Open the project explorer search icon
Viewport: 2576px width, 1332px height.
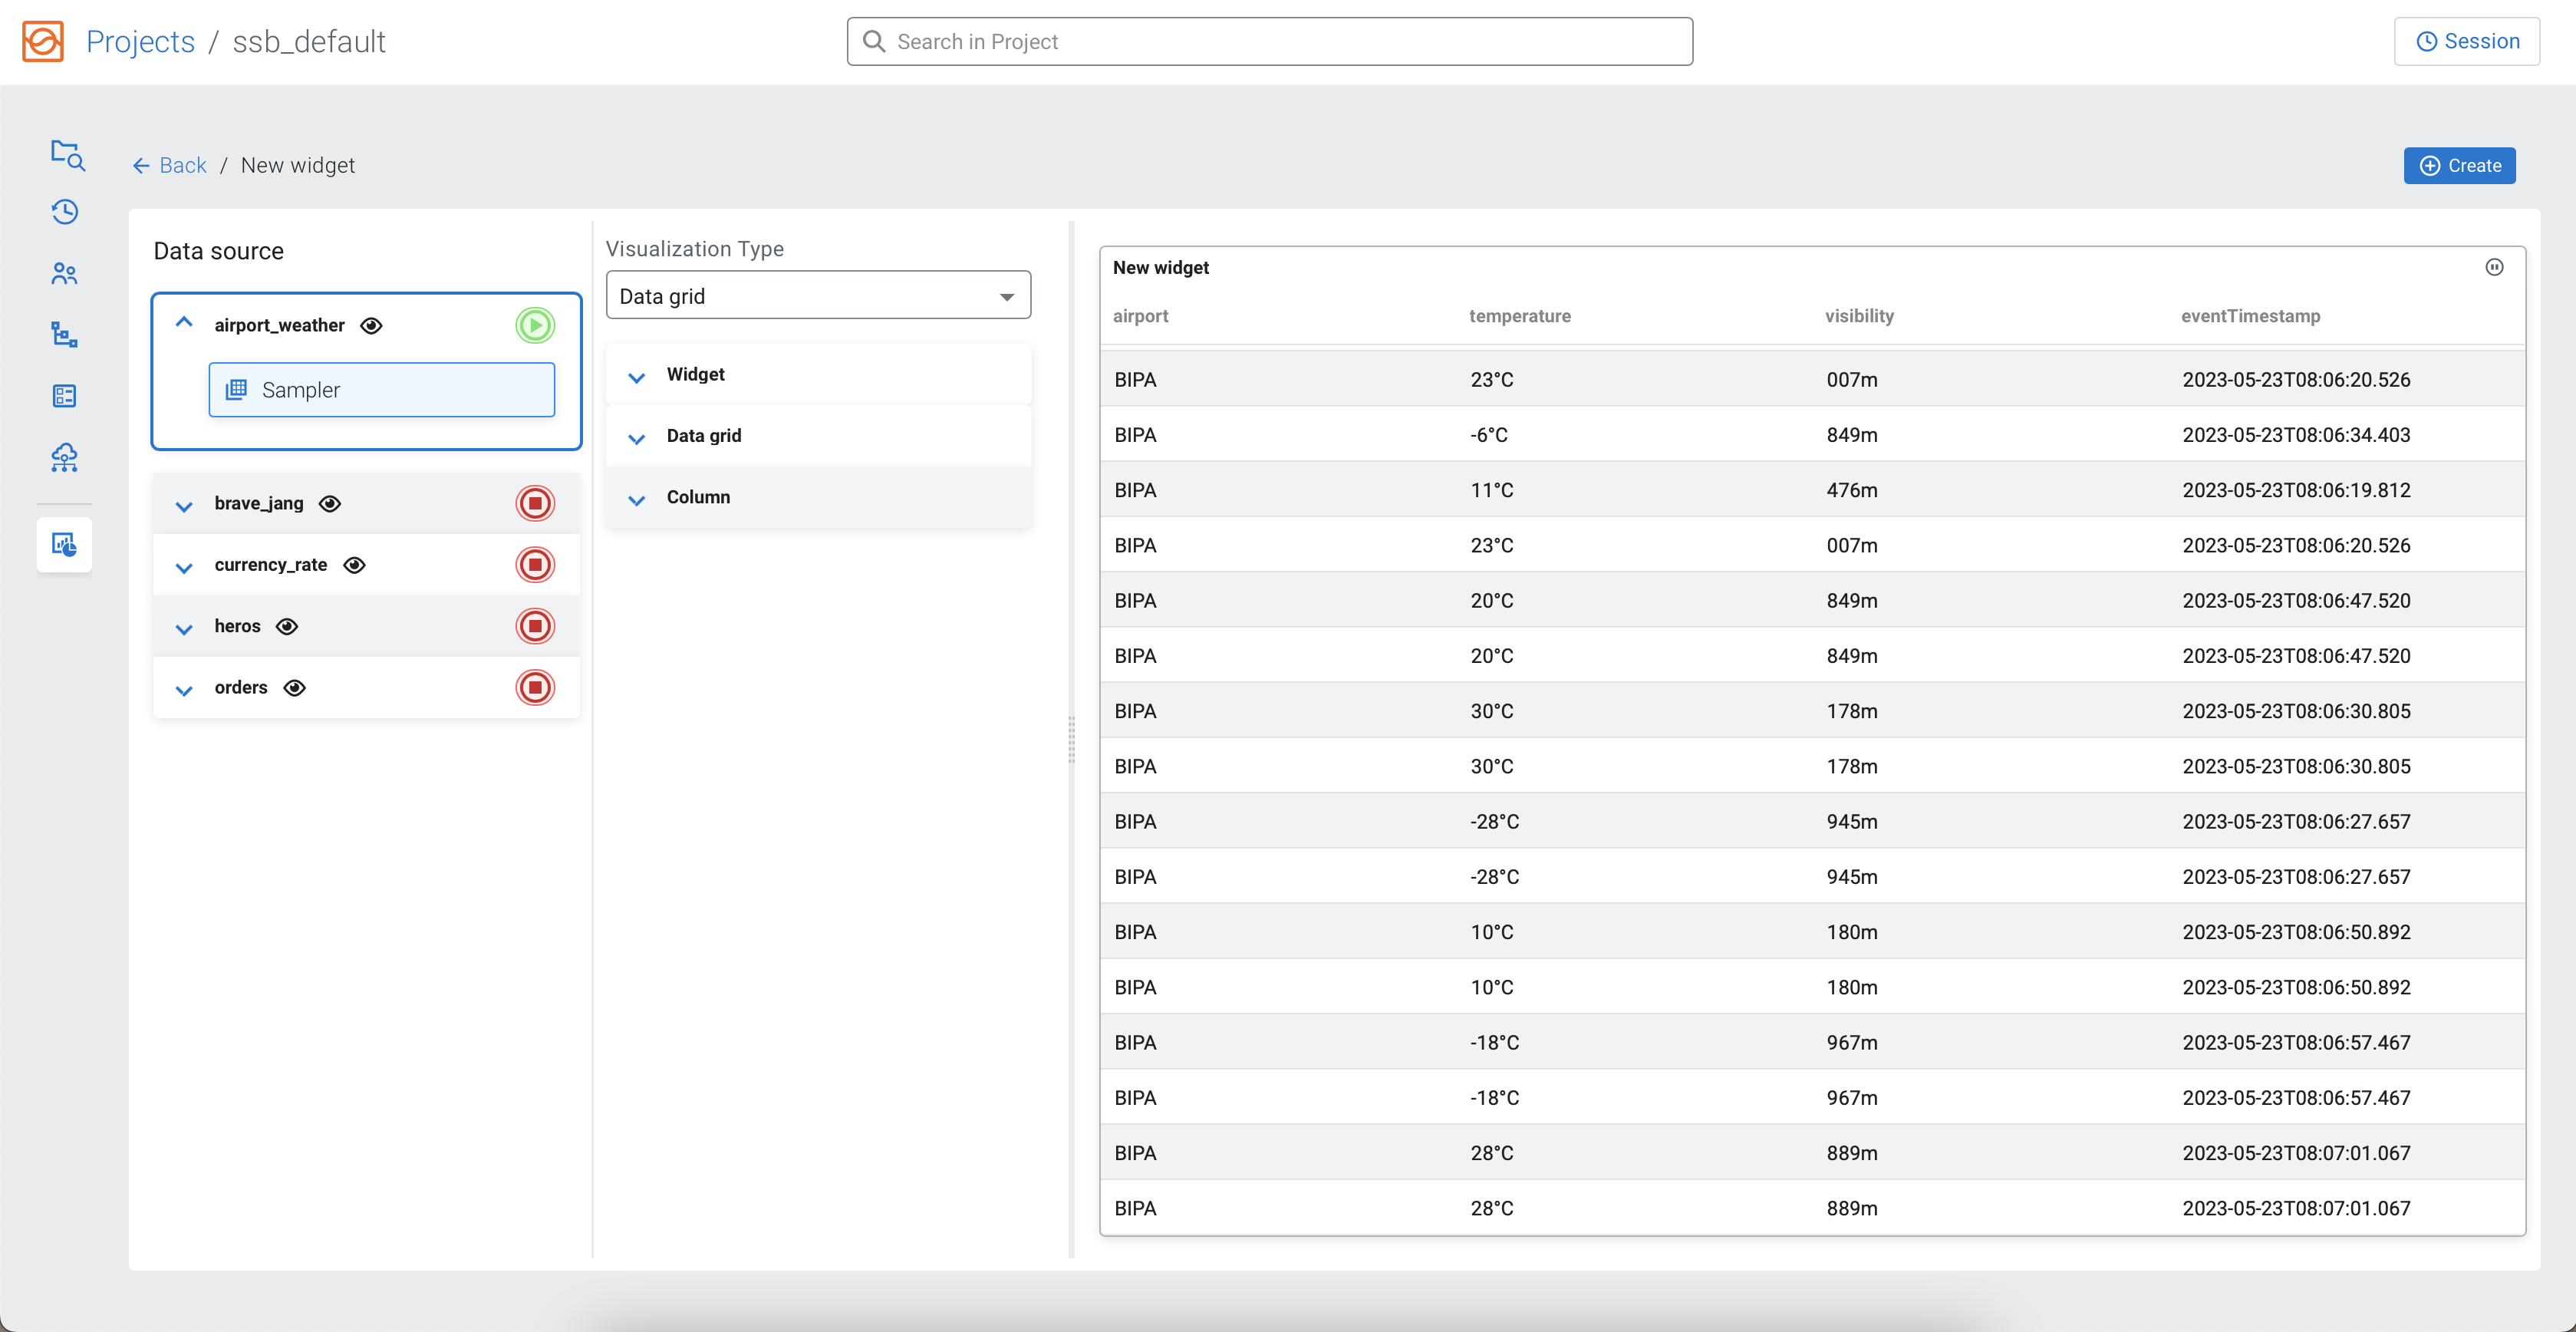tap(65, 156)
